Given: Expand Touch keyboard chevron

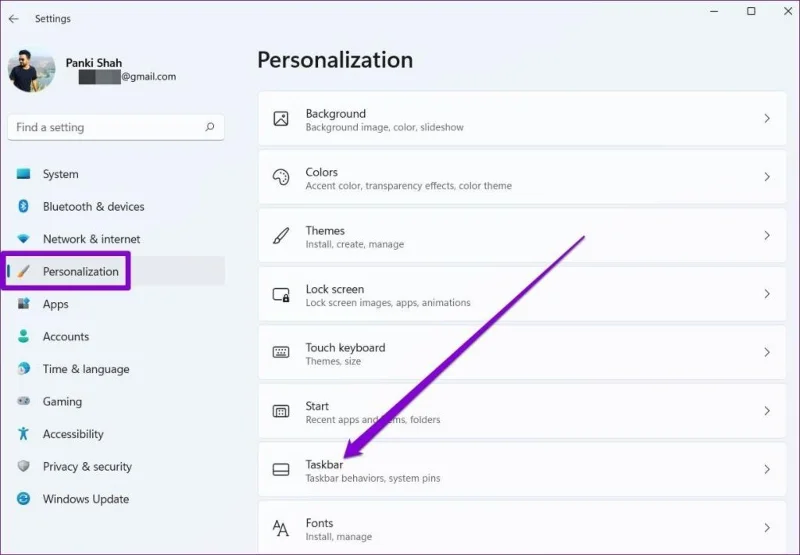Looking at the screenshot, I should coord(767,352).
